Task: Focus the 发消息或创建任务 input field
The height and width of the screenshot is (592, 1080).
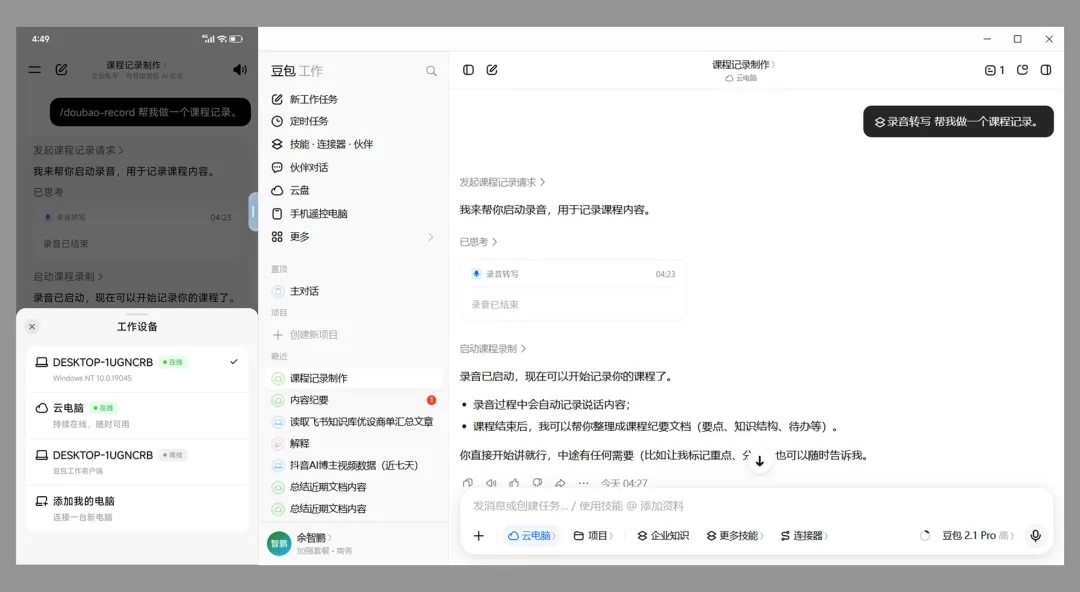Action: (x=756, y=506)
